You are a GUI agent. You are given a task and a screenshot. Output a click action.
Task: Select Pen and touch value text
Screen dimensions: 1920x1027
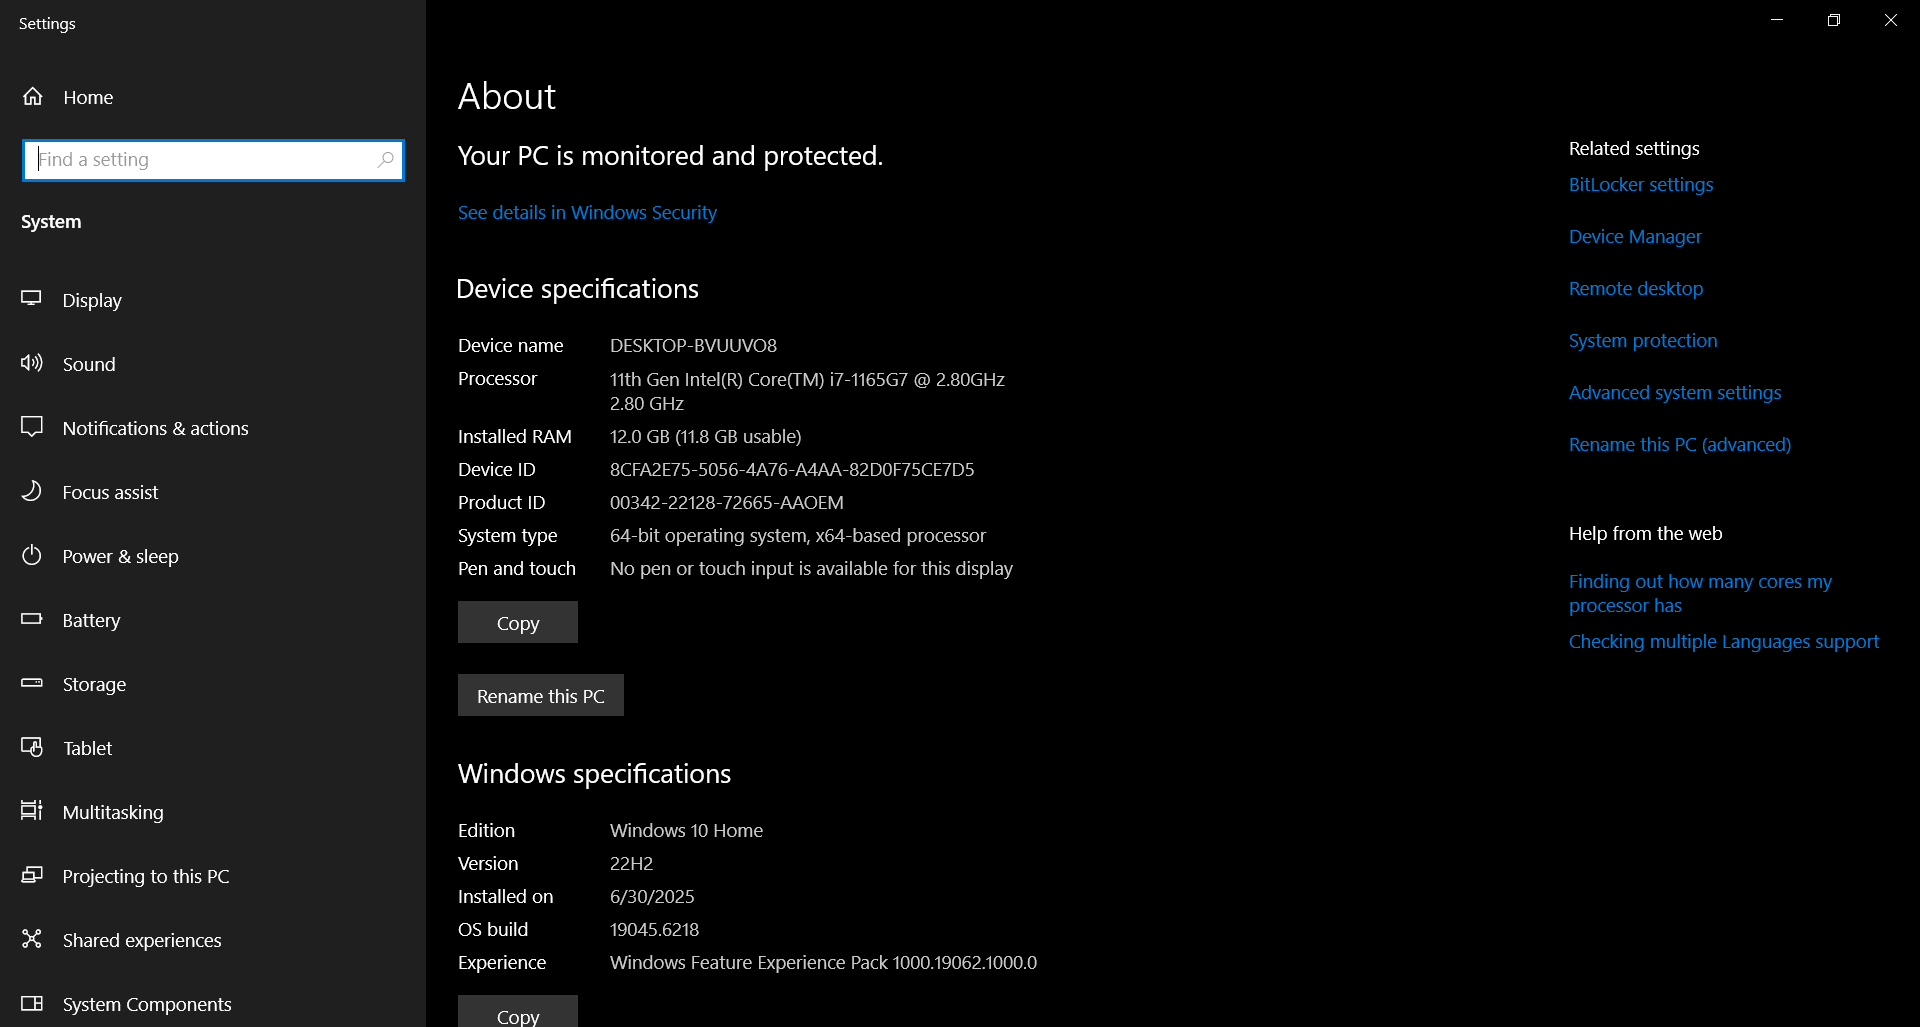[811, 569]
